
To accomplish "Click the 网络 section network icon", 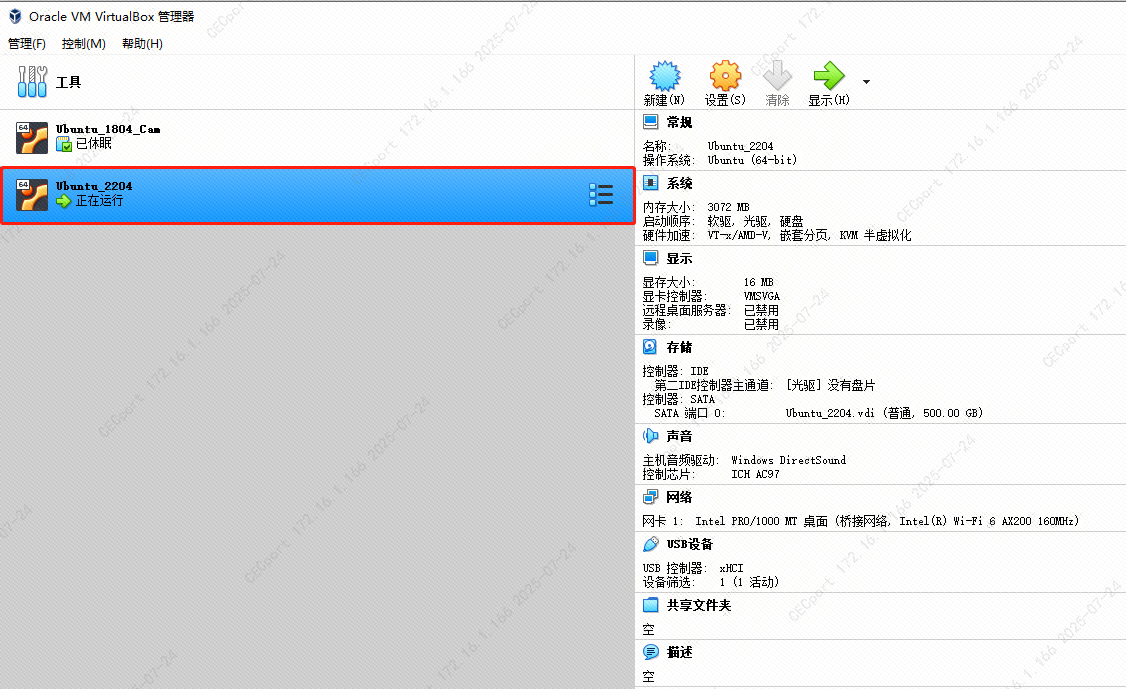I will pos(651,496).
